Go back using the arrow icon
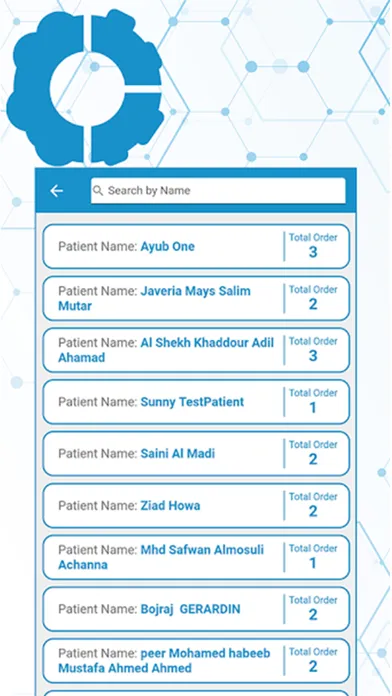 [56, 191]
